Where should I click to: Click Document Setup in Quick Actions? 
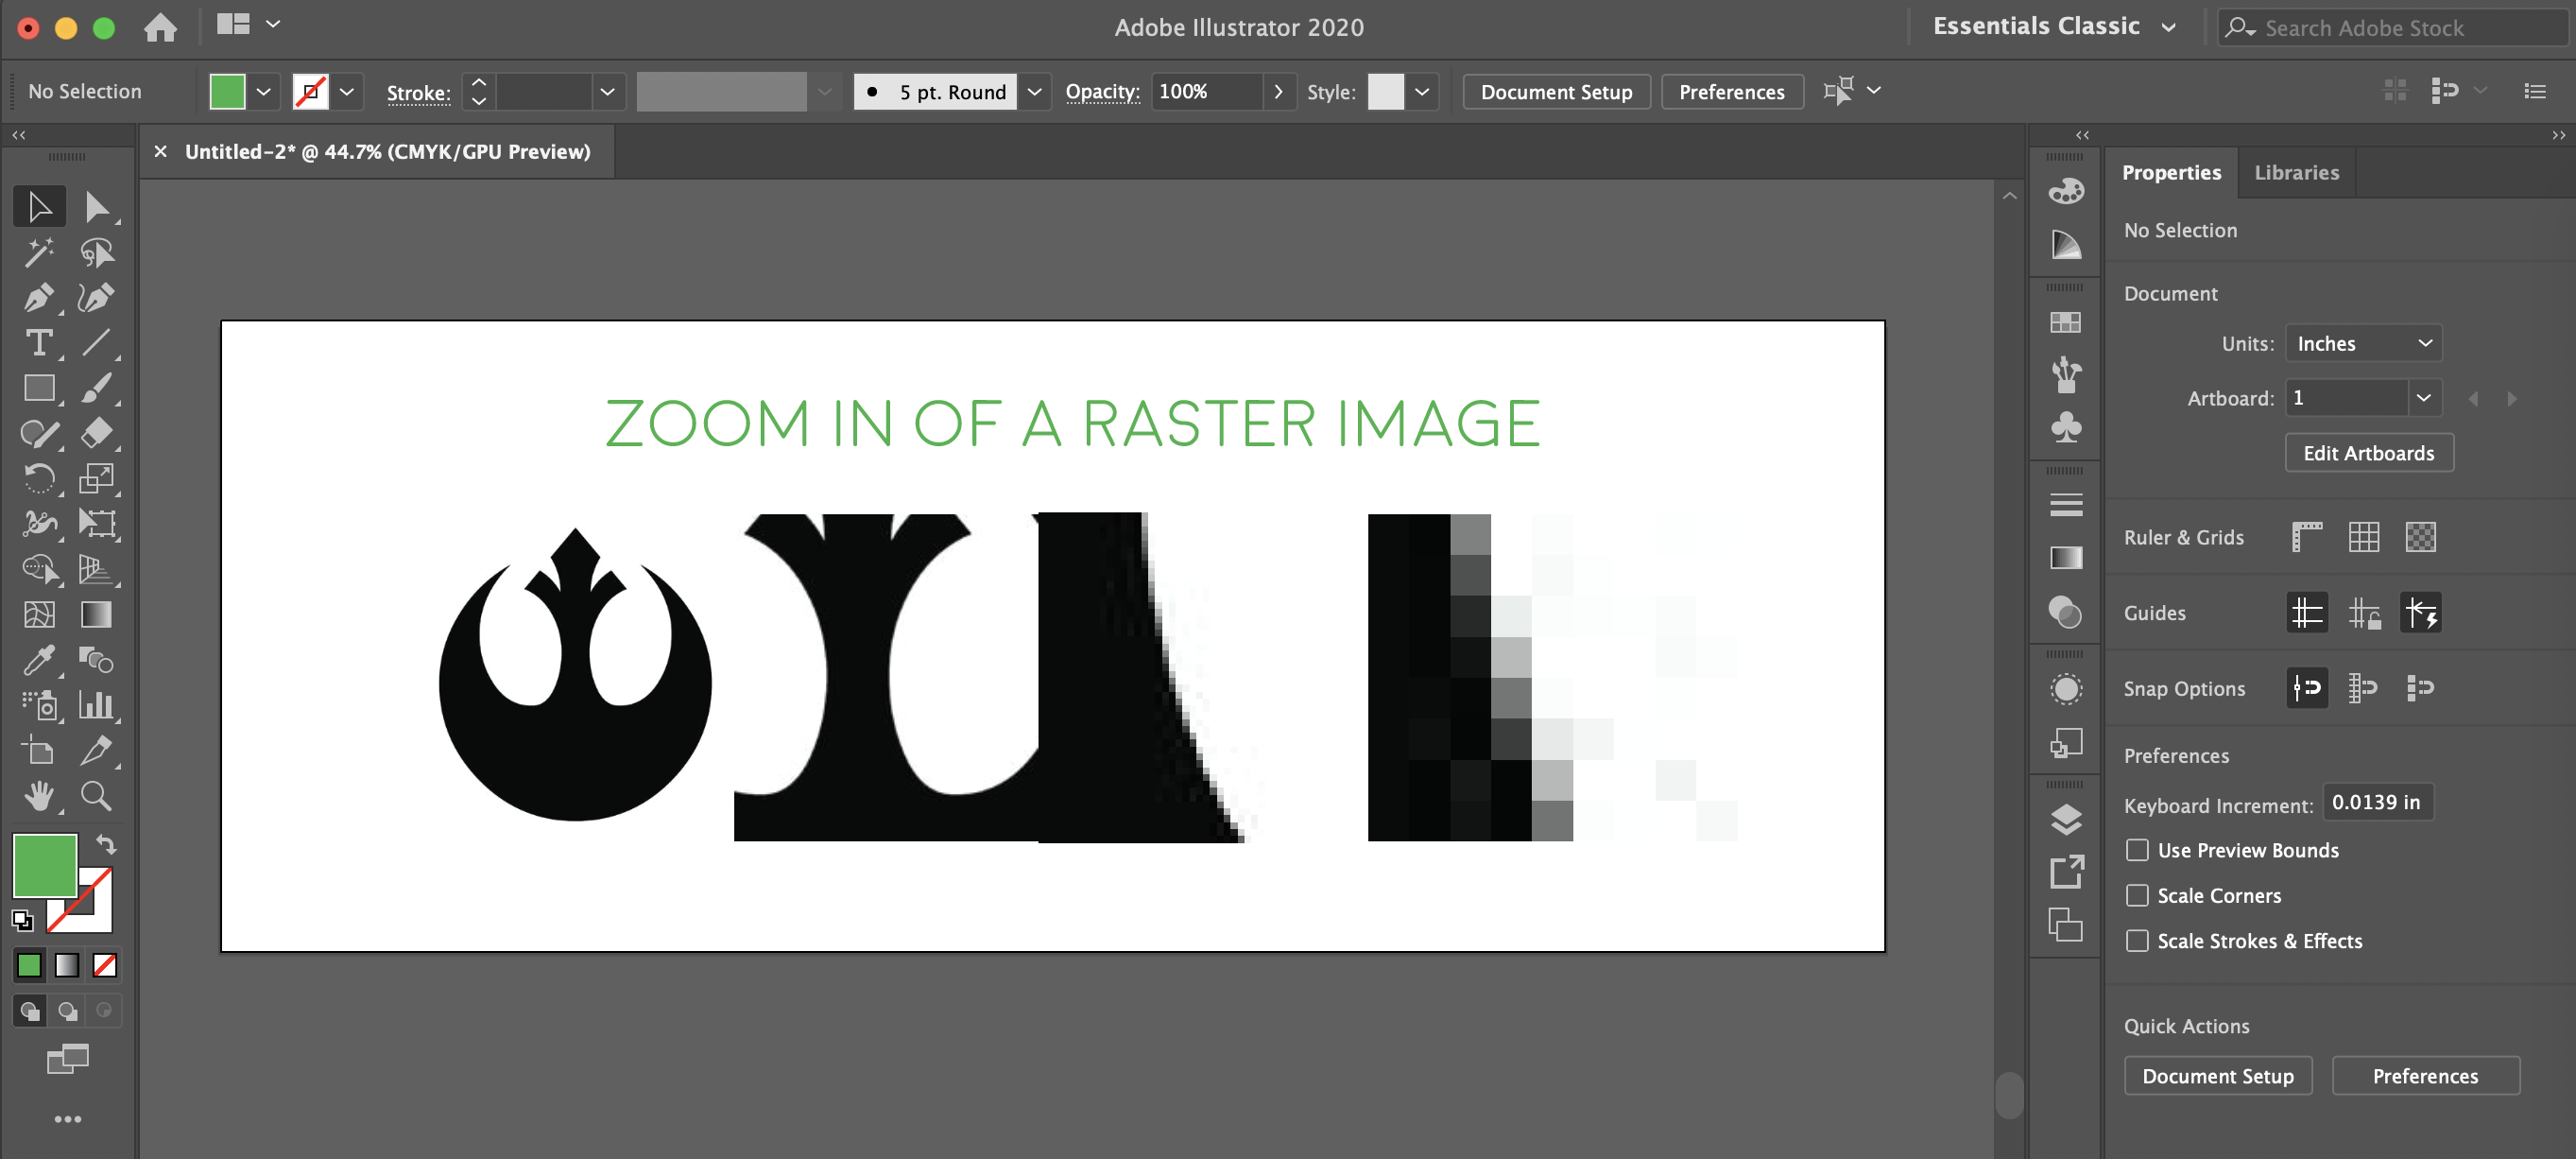point(2217,1076)
